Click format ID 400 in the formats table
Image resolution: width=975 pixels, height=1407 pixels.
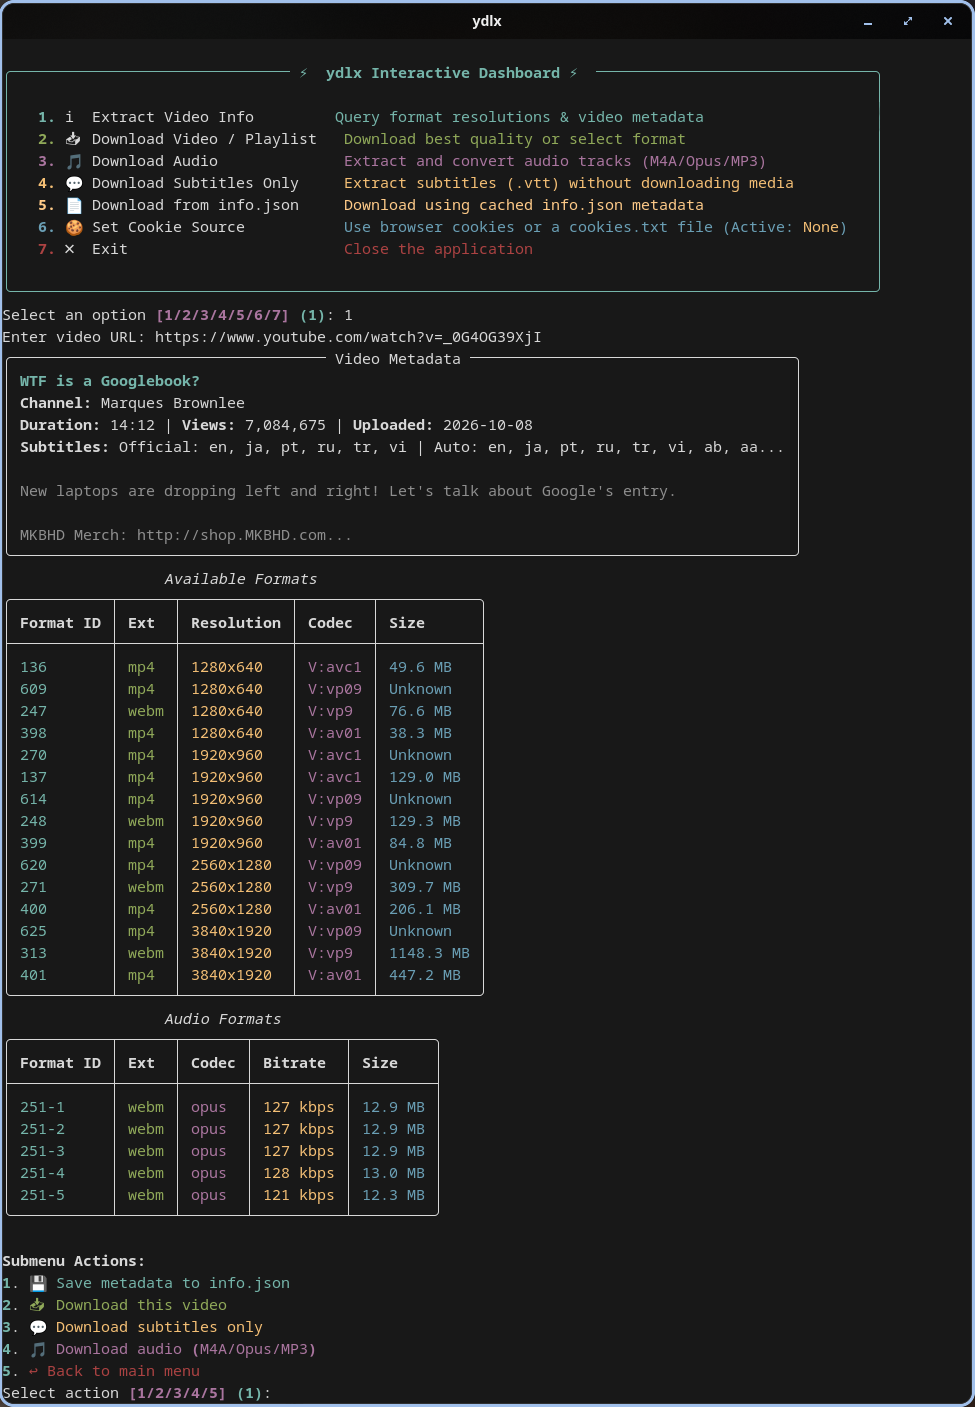click(33, 909)
